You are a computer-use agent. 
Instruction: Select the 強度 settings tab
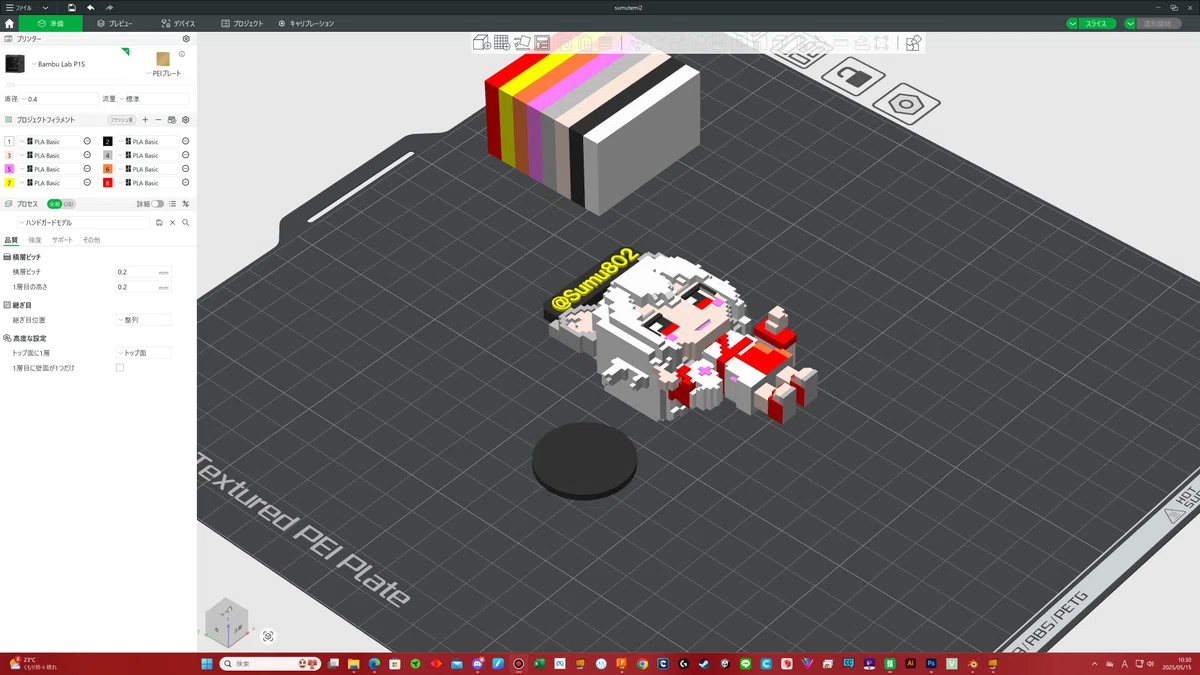[x=35, y=240]
